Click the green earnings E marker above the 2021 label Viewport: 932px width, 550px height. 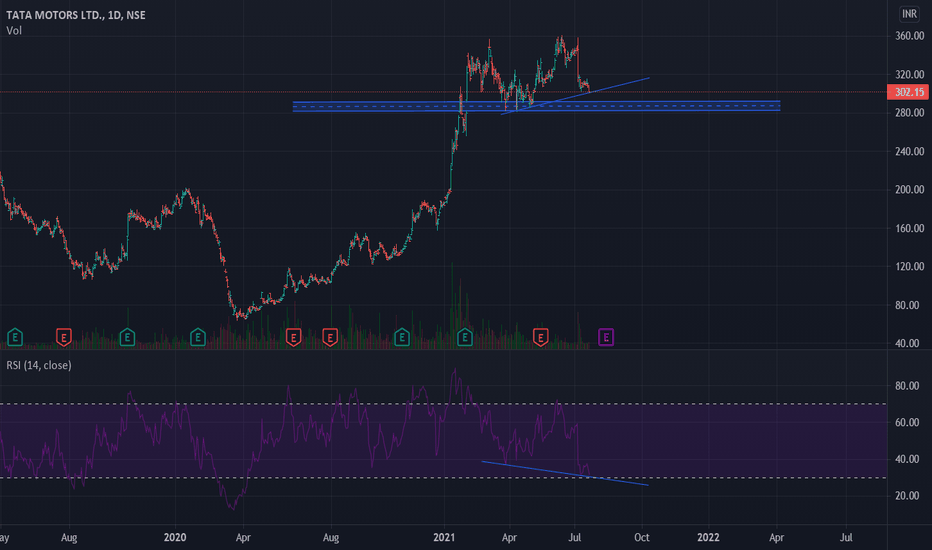pyautogui.click(x=465, y=338)
